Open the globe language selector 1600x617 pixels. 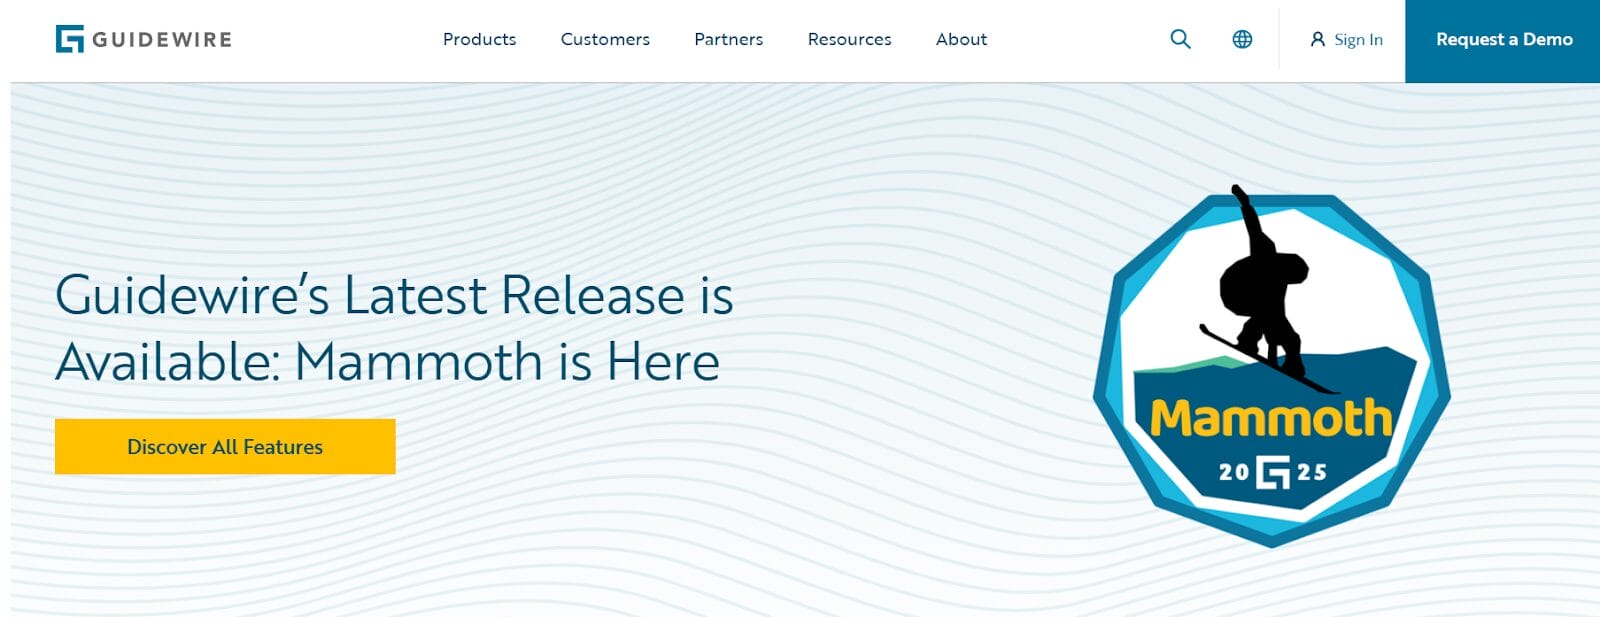[1242, 39]
